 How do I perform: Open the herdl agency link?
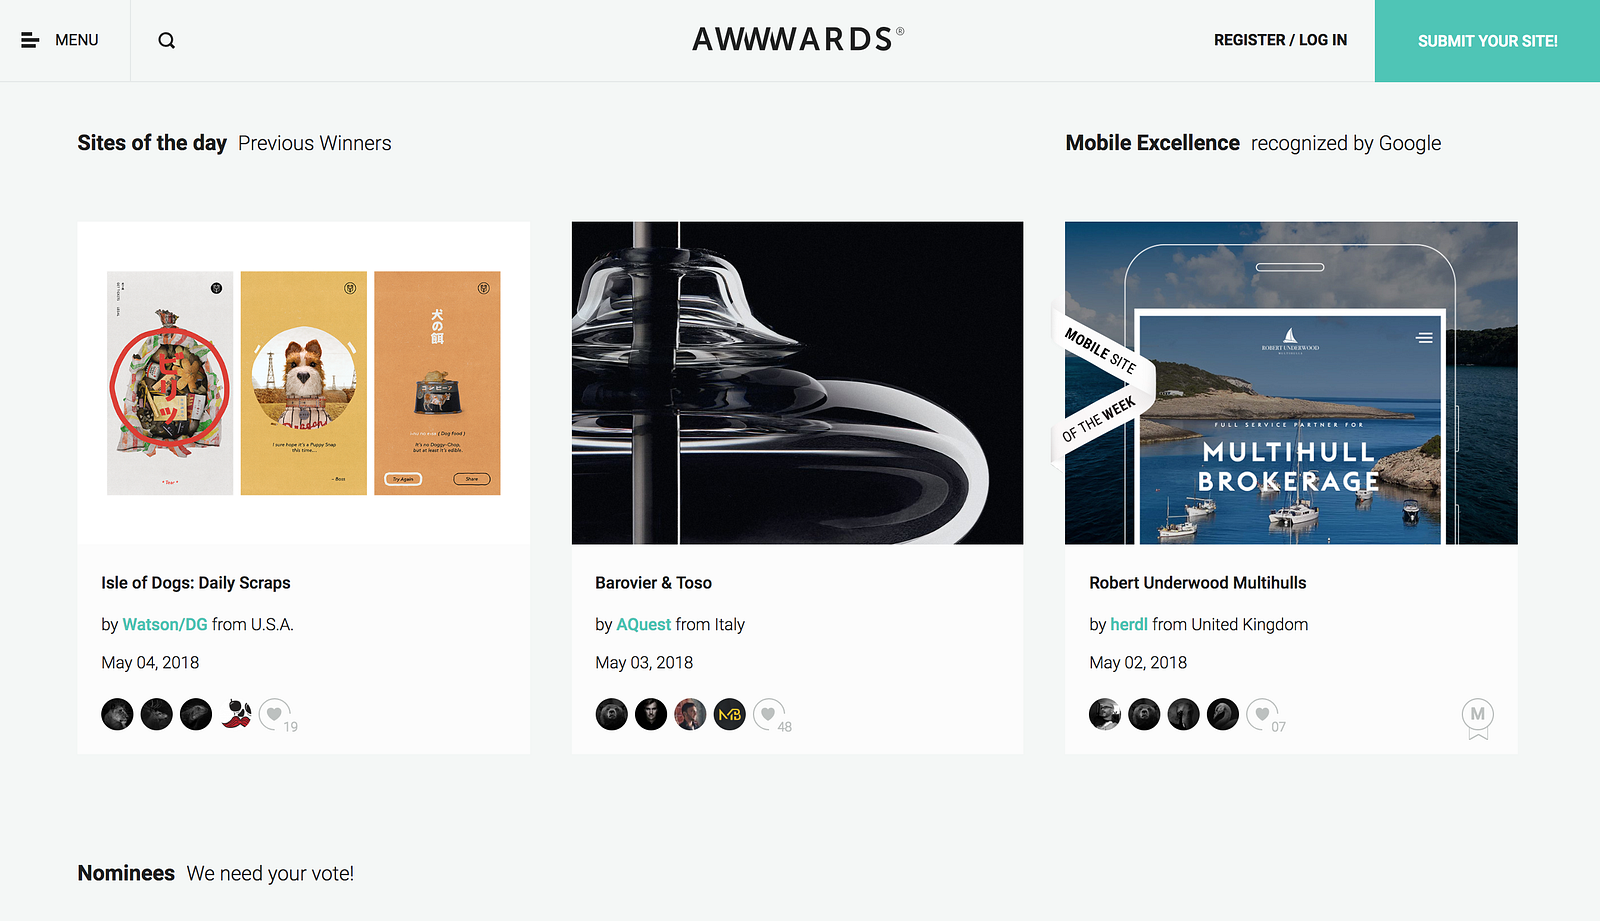[1128, 624]
